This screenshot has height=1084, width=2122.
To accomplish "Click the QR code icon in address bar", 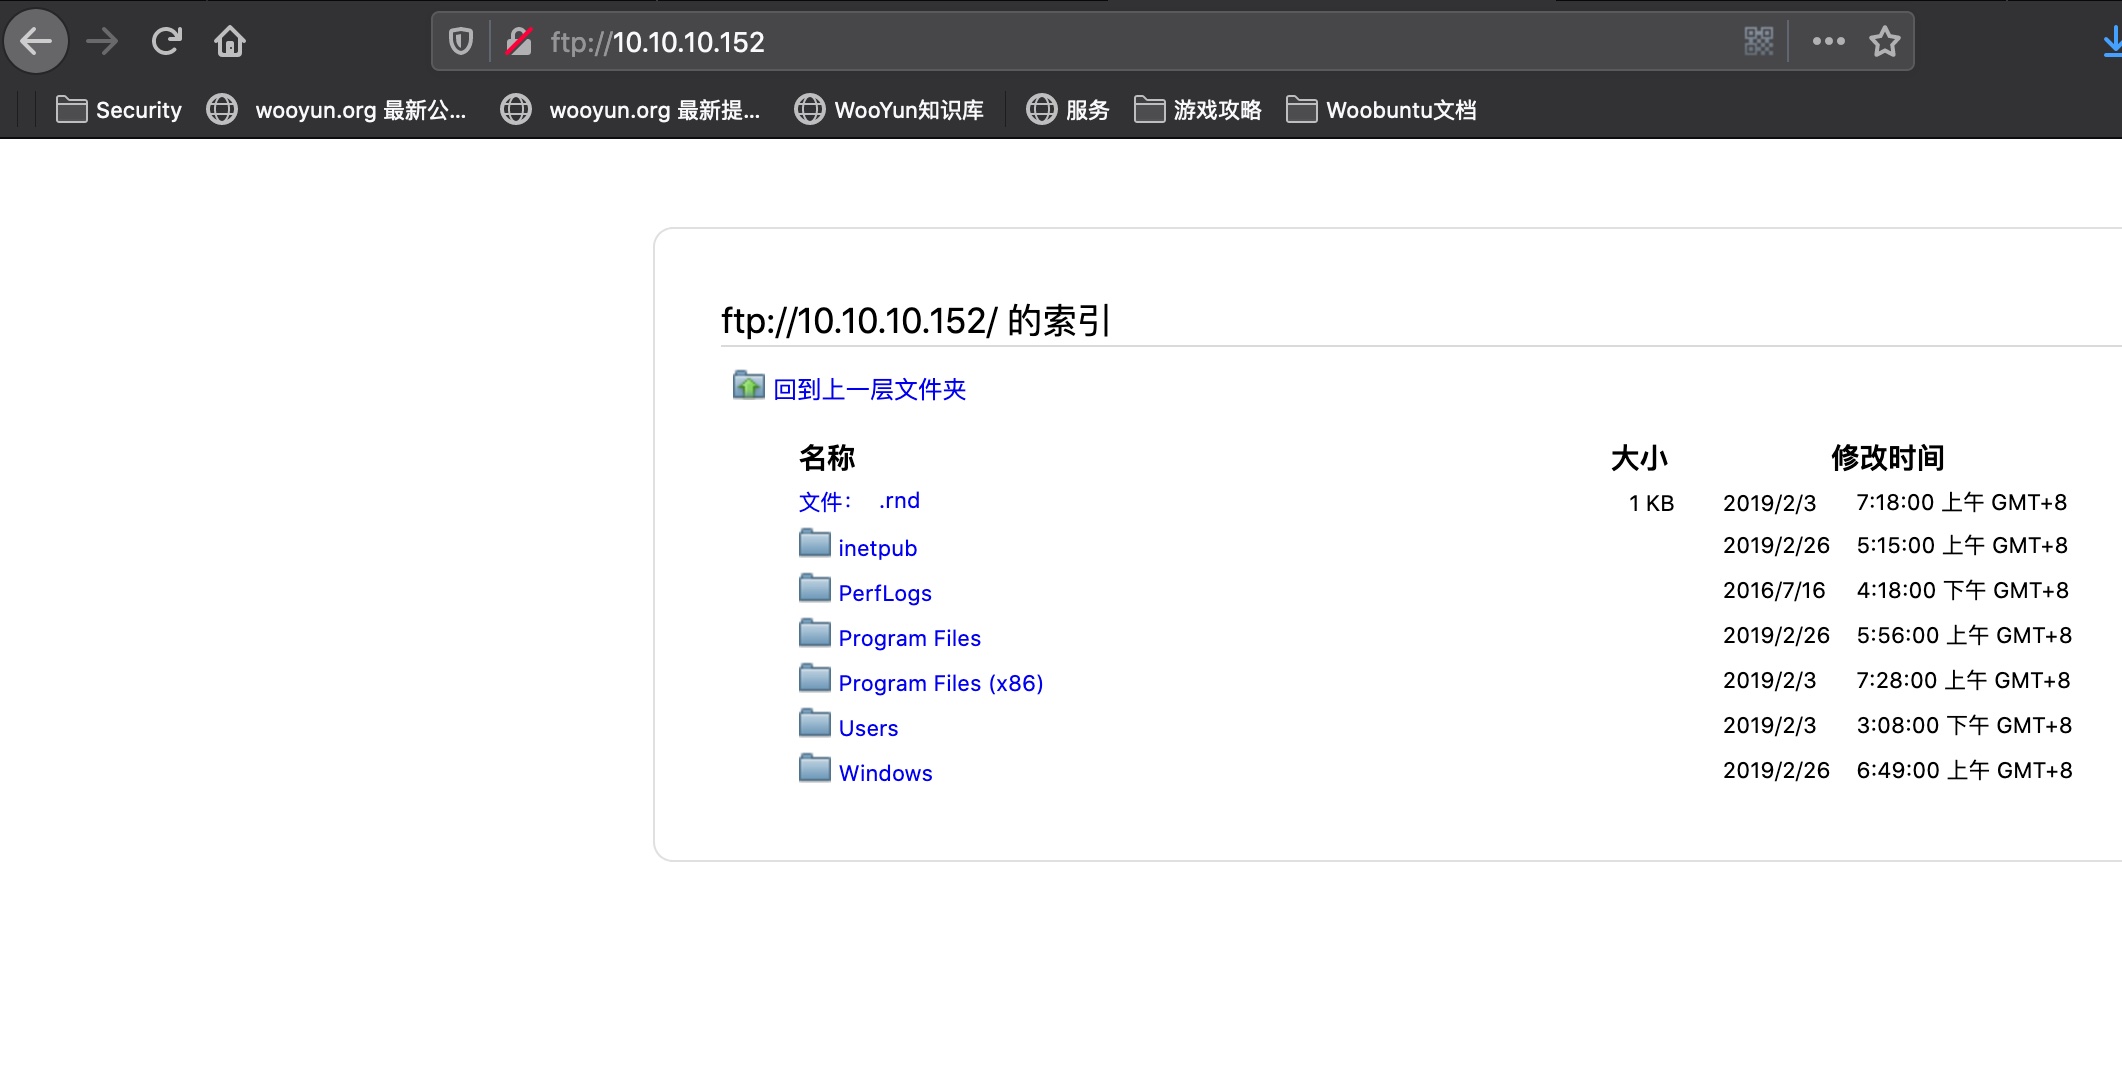I will click(1758, 42).
